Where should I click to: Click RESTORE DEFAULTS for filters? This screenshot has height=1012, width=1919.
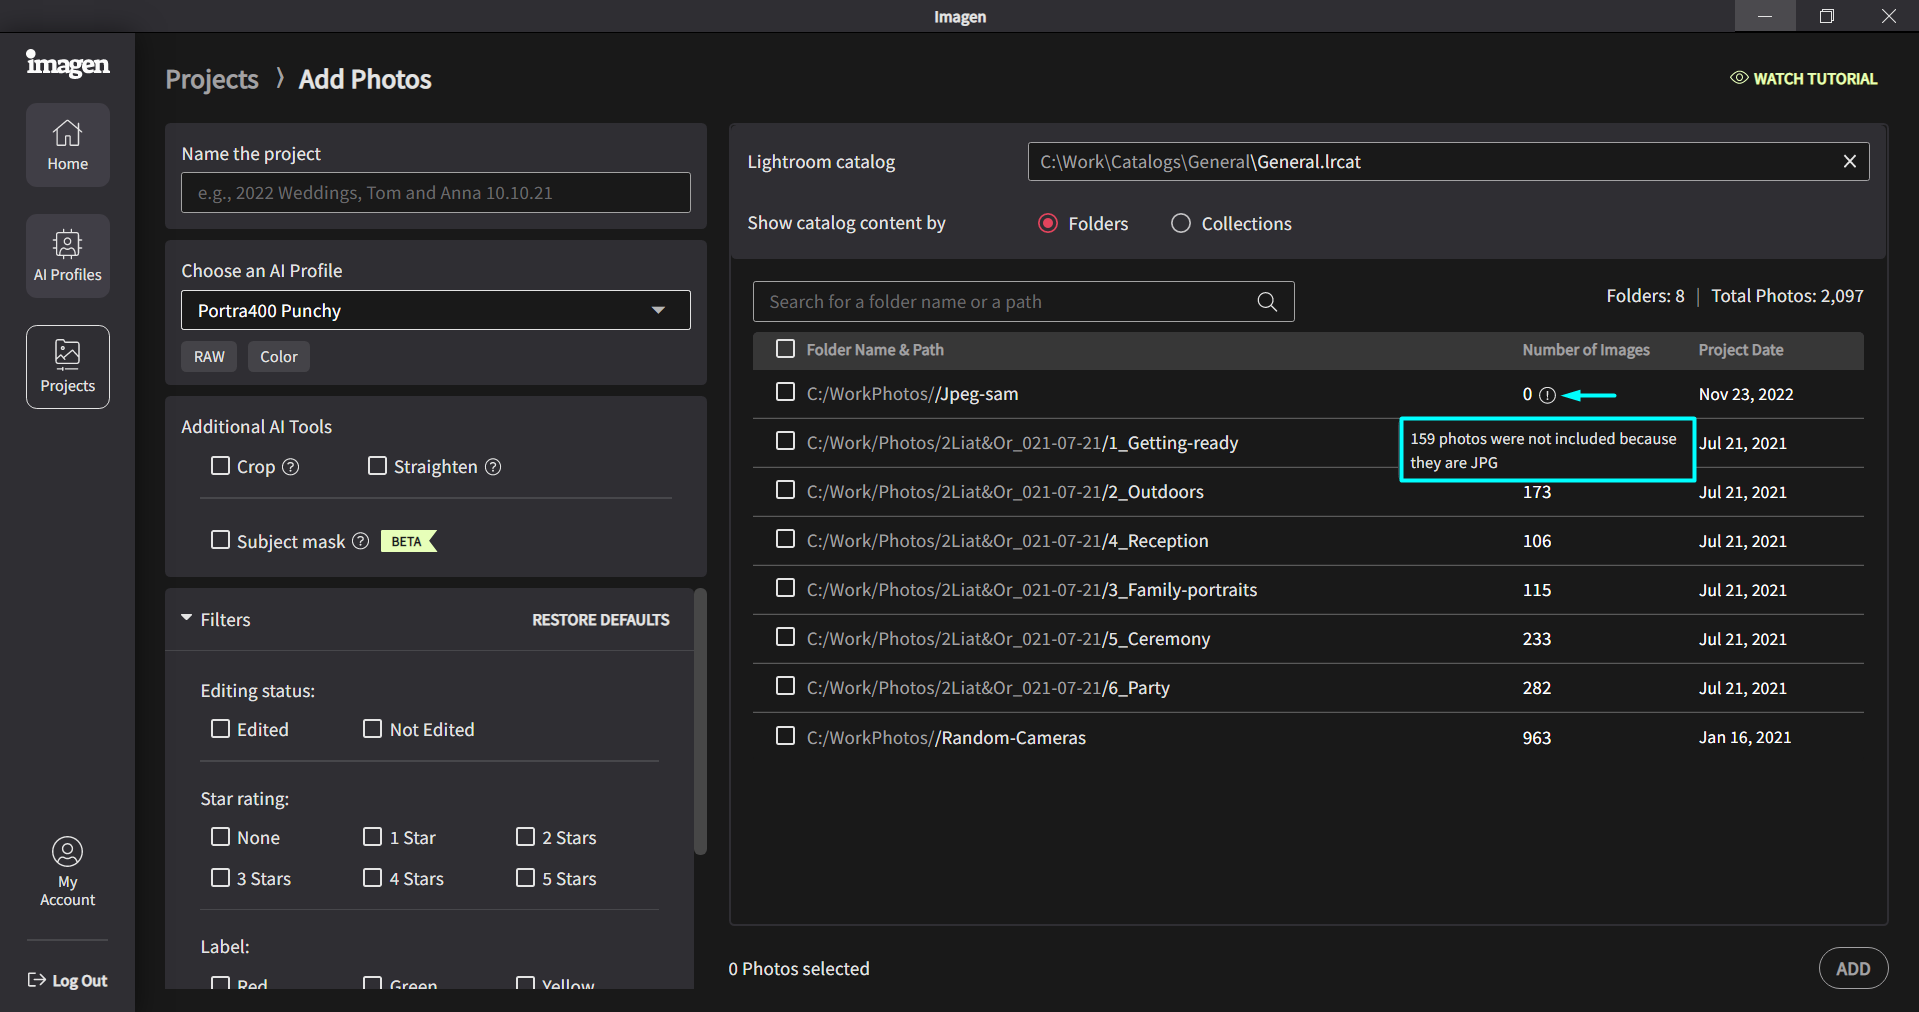pos(600,620)
